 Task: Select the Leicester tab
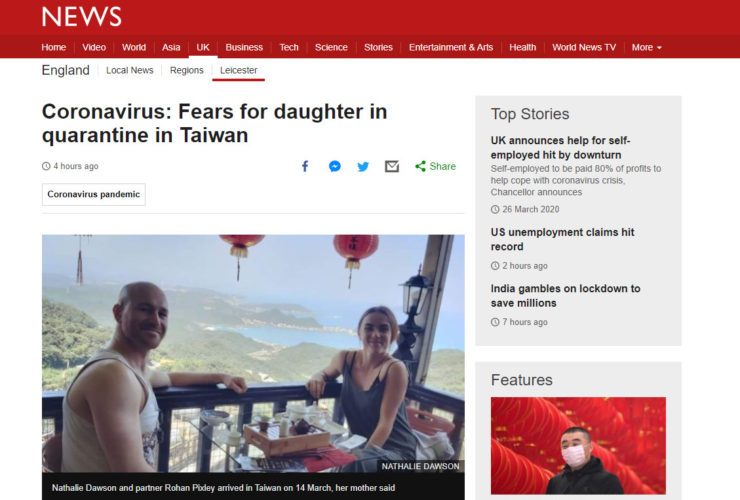[x=238, y=70]
